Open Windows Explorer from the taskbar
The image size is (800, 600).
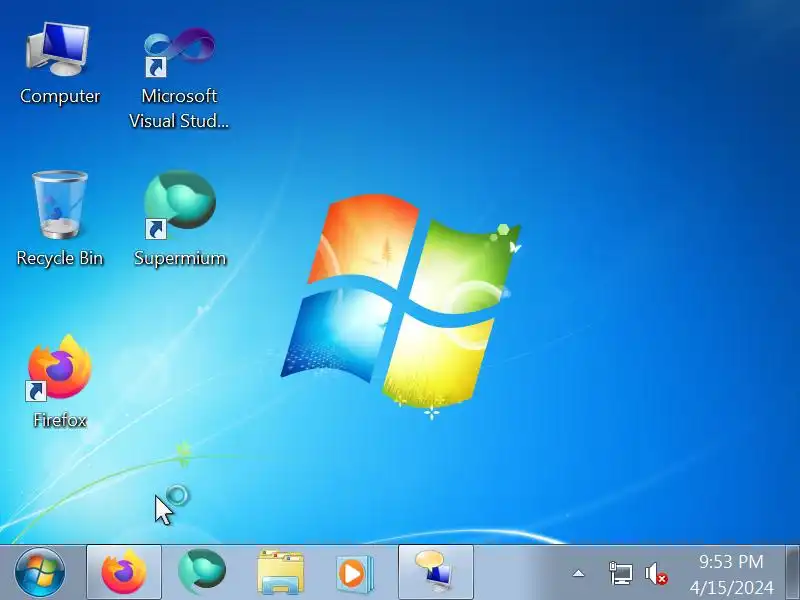280,572
